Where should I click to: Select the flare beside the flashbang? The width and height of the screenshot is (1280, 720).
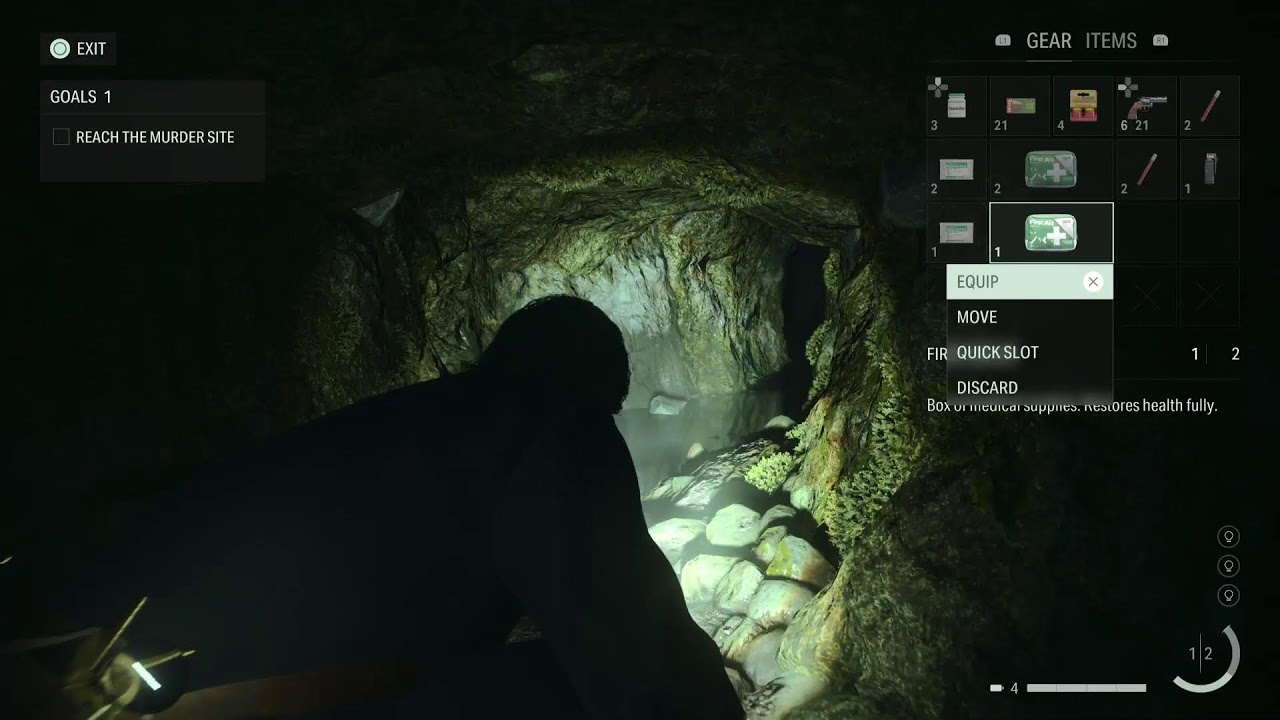1146,169
